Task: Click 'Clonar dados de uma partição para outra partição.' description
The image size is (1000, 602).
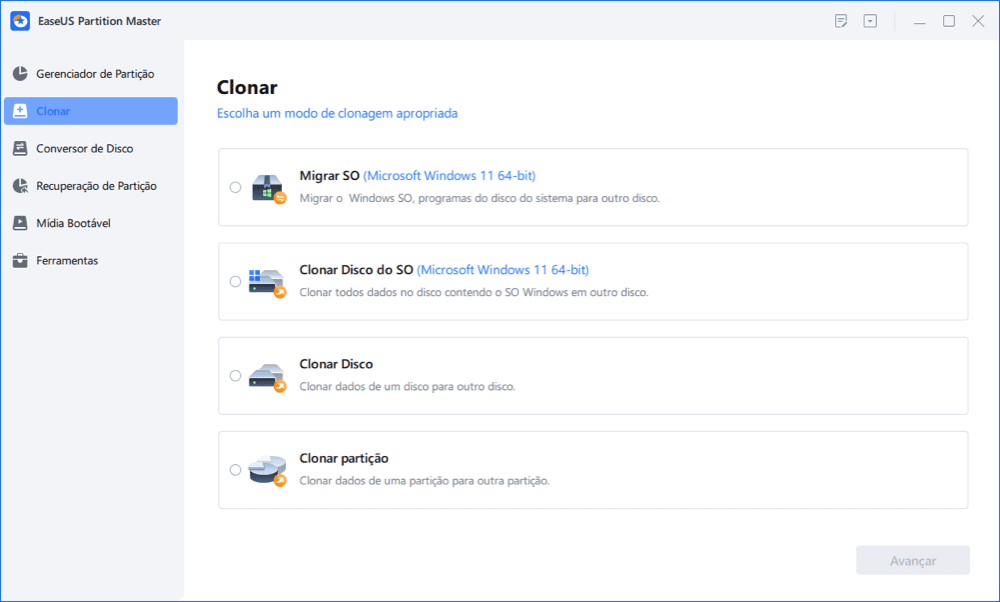Action: (x=425, y=481)
